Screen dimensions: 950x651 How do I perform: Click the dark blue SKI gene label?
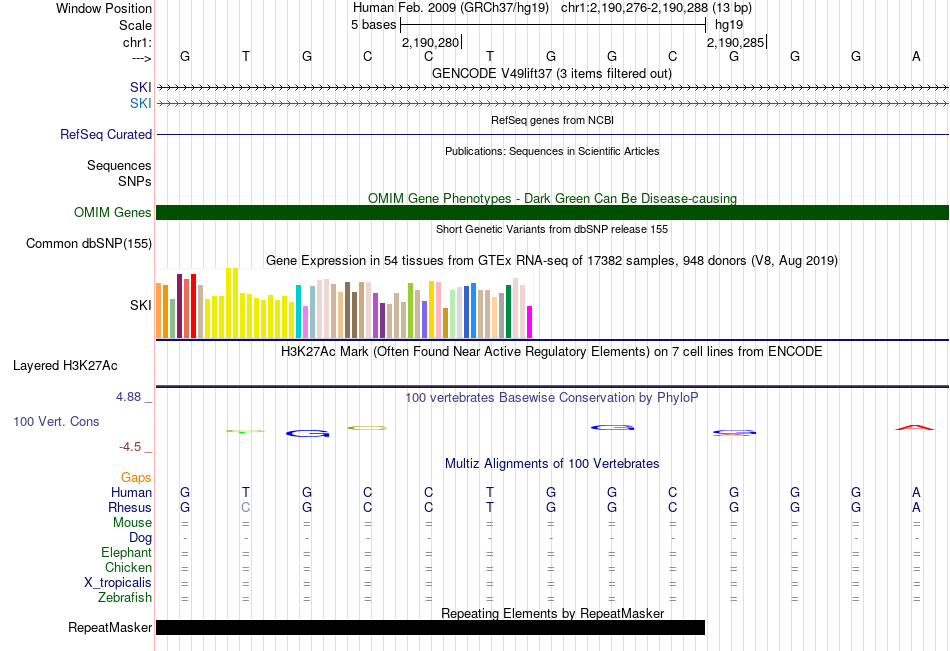pos(141,87)
